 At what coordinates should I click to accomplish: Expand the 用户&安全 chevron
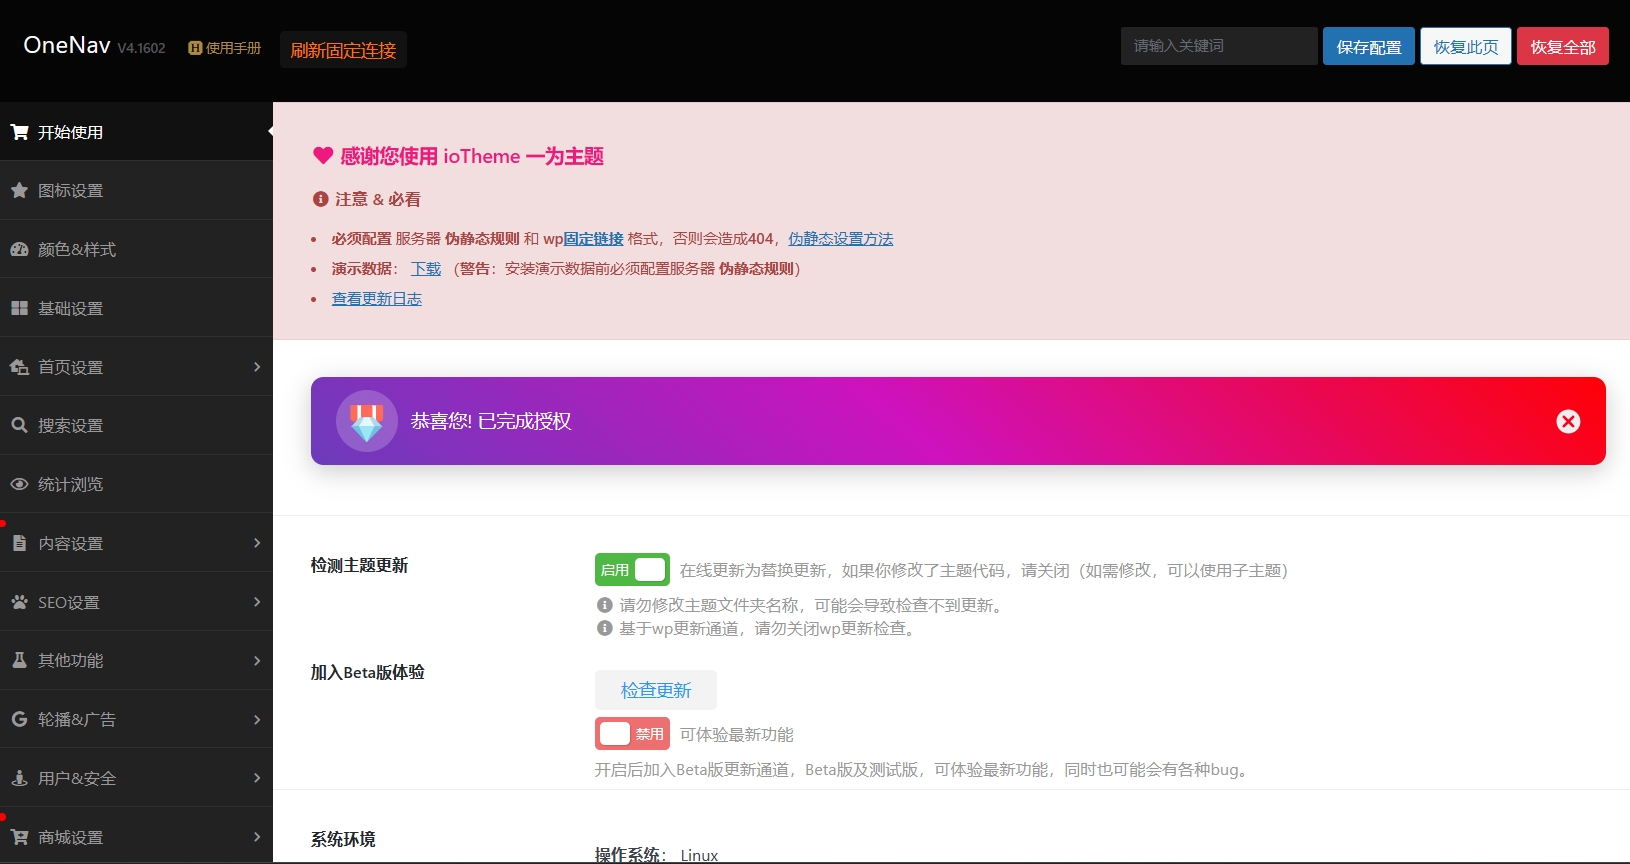click(x=257, y=778)
